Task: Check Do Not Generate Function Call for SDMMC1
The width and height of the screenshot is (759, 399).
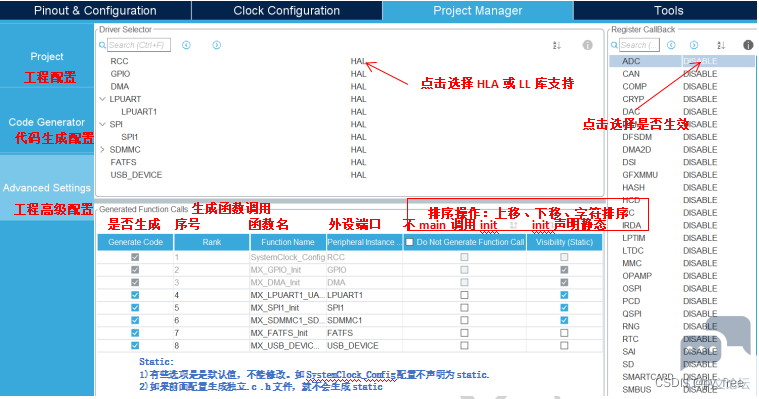Action: (x=464, y=320)
